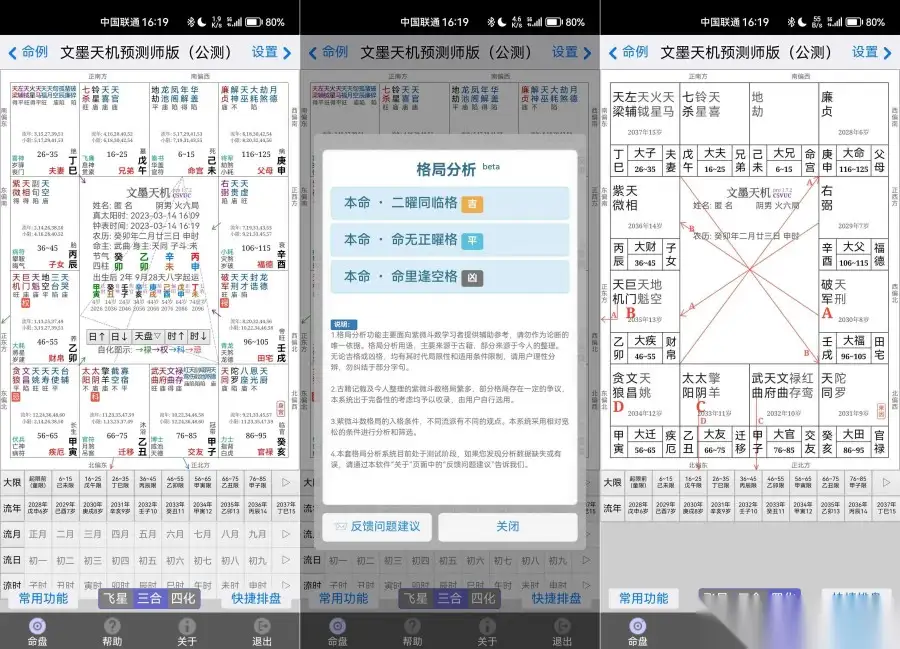The image size is (900, 649).
Task: Tap the 退出 exit icon in left screen
Action: coord(262,630)
